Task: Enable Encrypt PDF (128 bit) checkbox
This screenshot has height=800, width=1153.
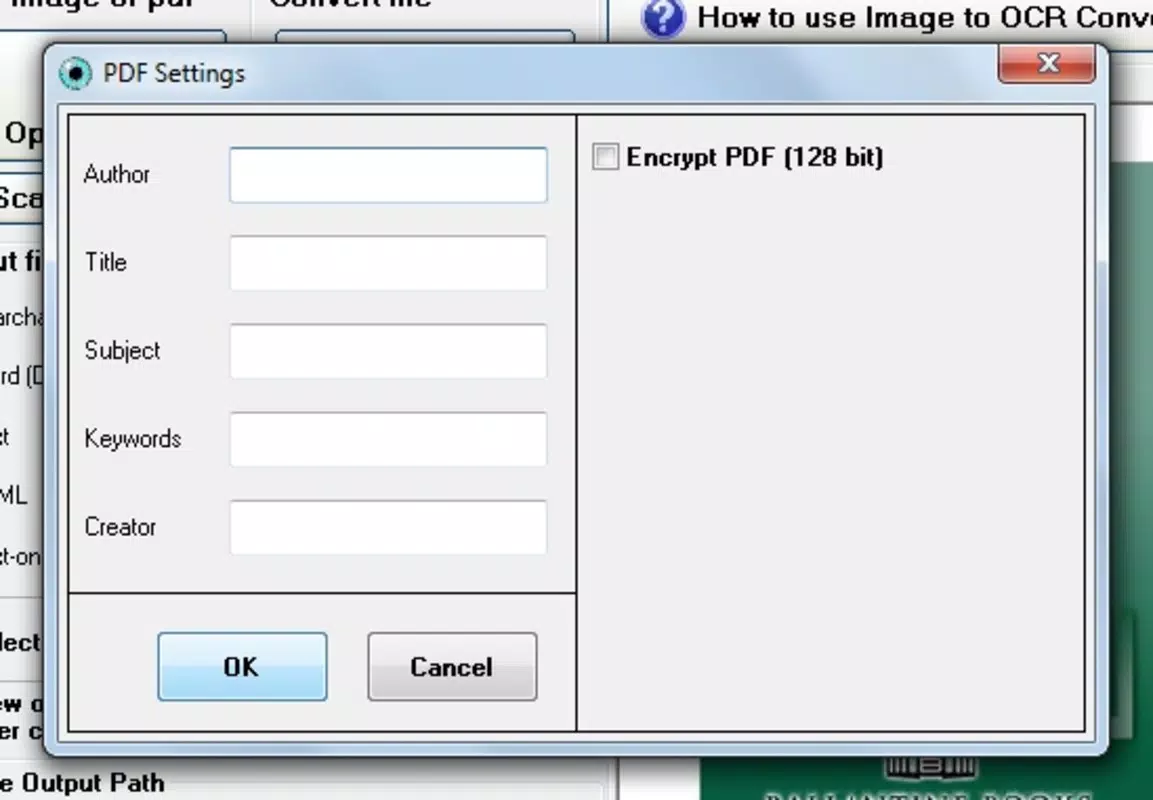Action: (x=605, y=157)
